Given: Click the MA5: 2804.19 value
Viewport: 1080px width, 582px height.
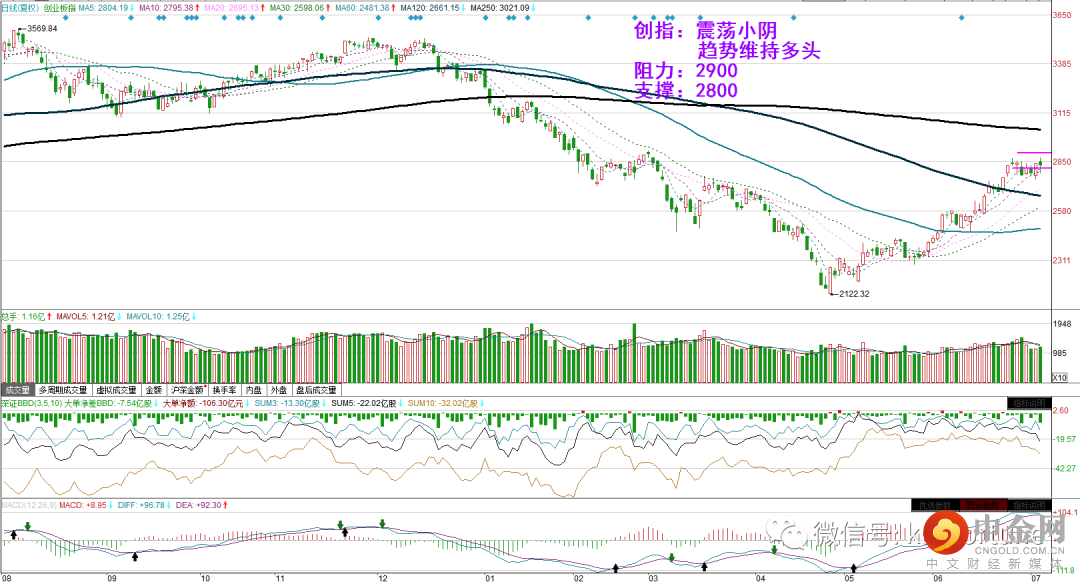Looking at the screenshot, I should 103,8.
